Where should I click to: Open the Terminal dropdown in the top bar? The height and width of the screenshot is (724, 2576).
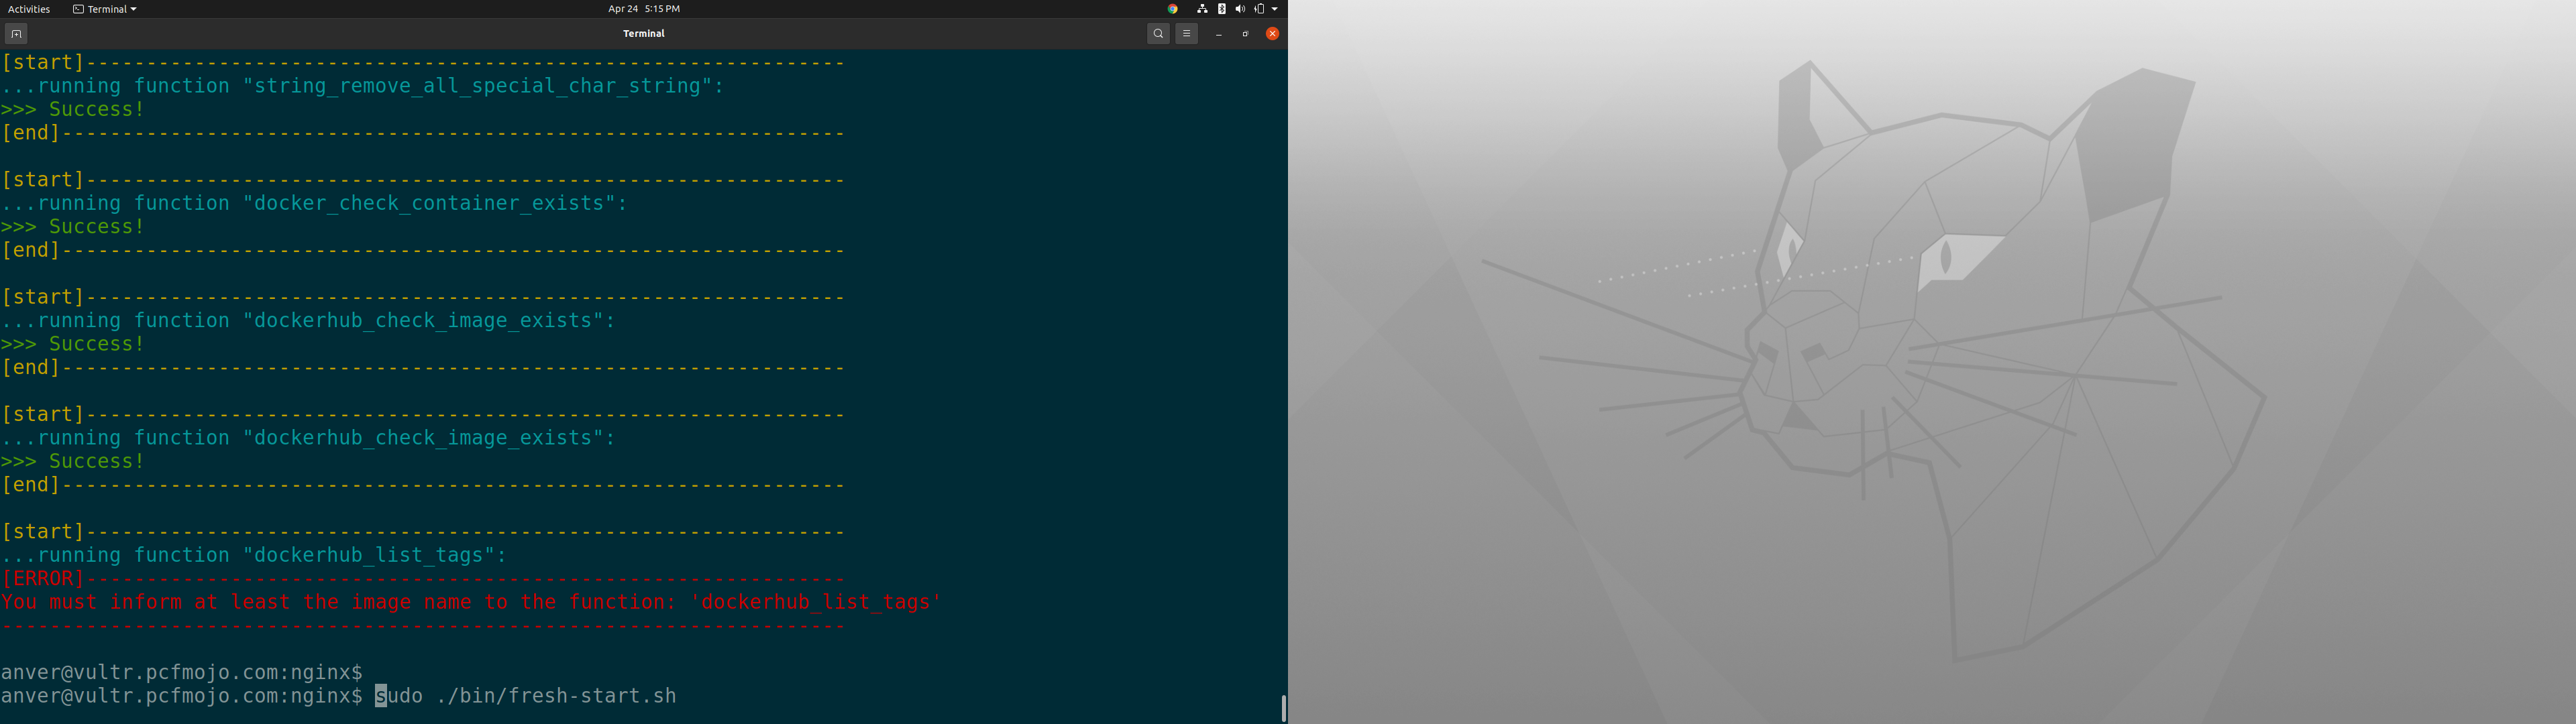point(103,9)
